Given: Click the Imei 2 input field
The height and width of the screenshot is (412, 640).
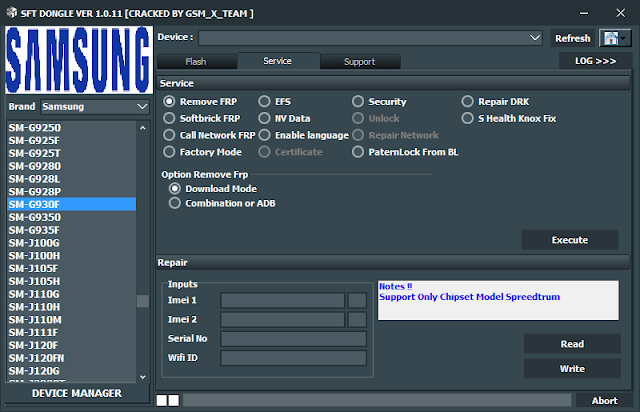Looking at the screenshot, I should tap(282, 319).
